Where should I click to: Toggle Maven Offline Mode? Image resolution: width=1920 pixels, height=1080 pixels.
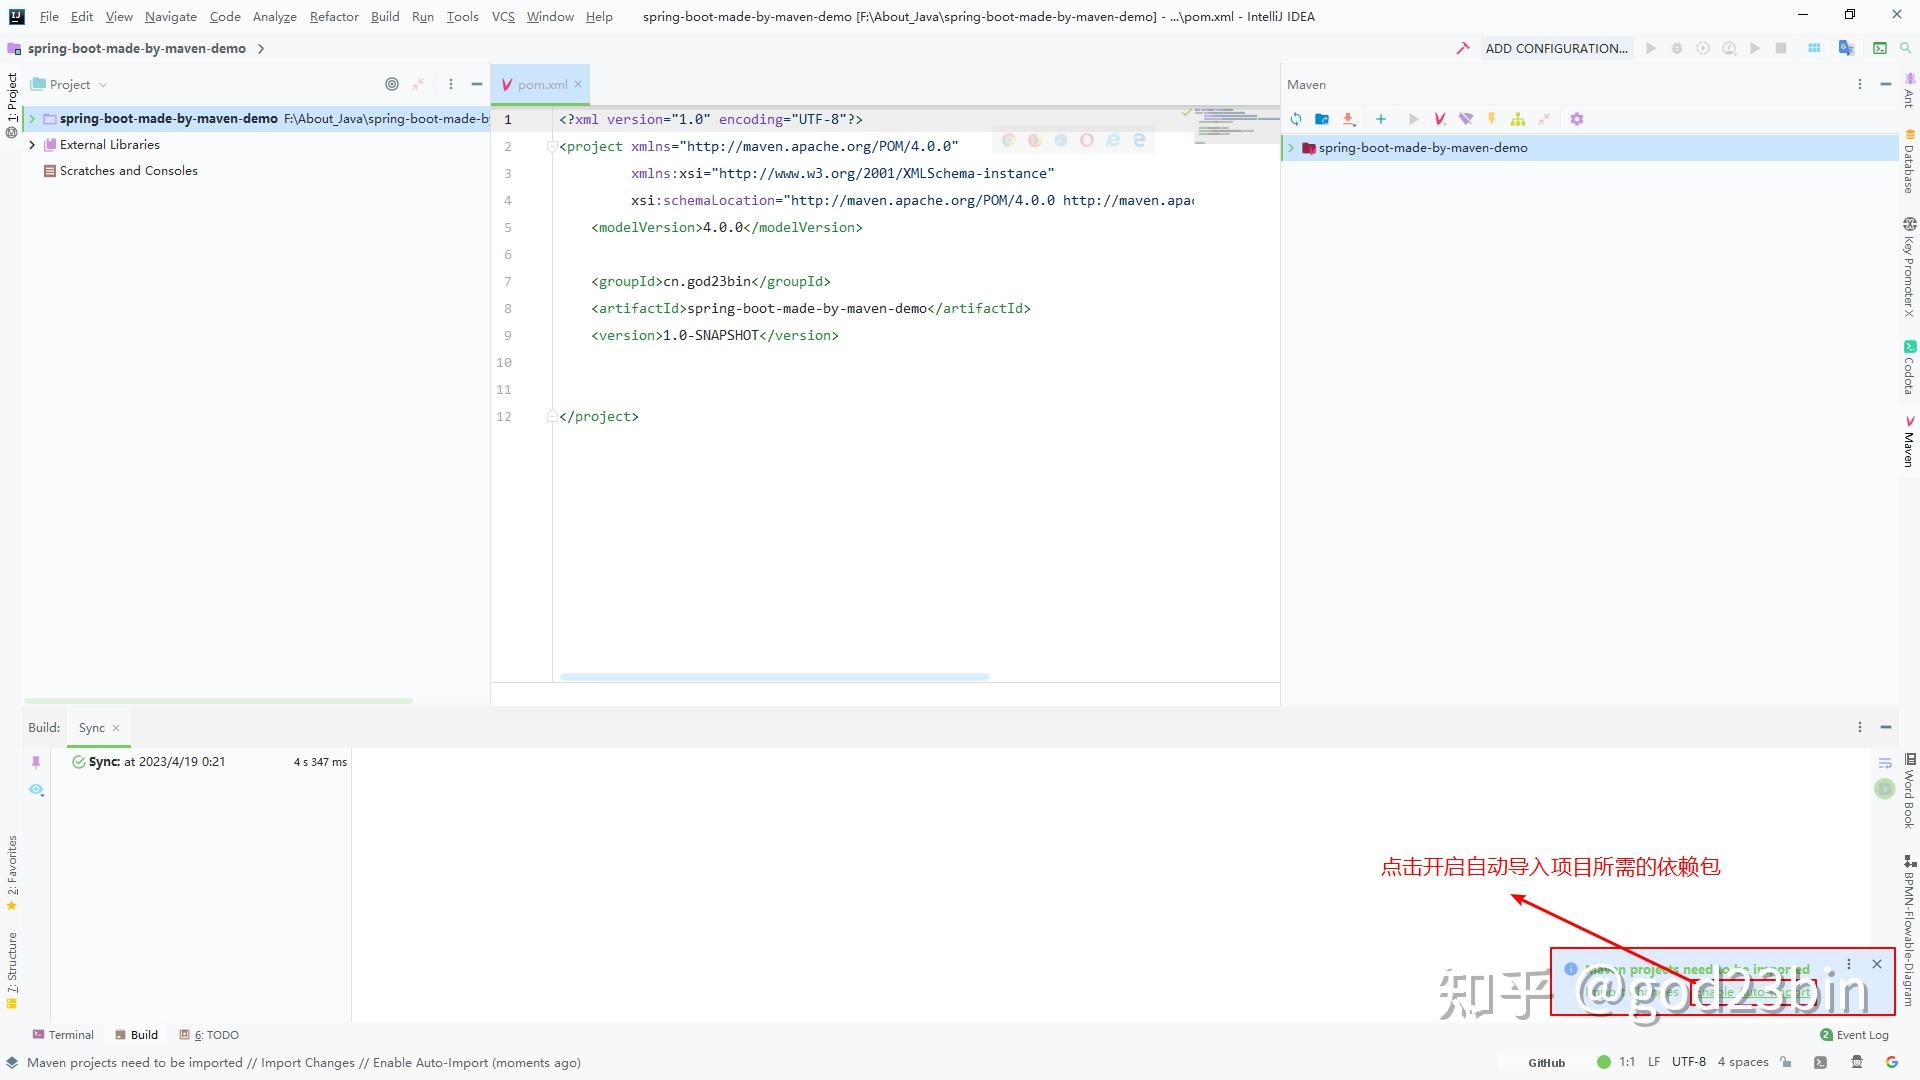(1466, 119)
